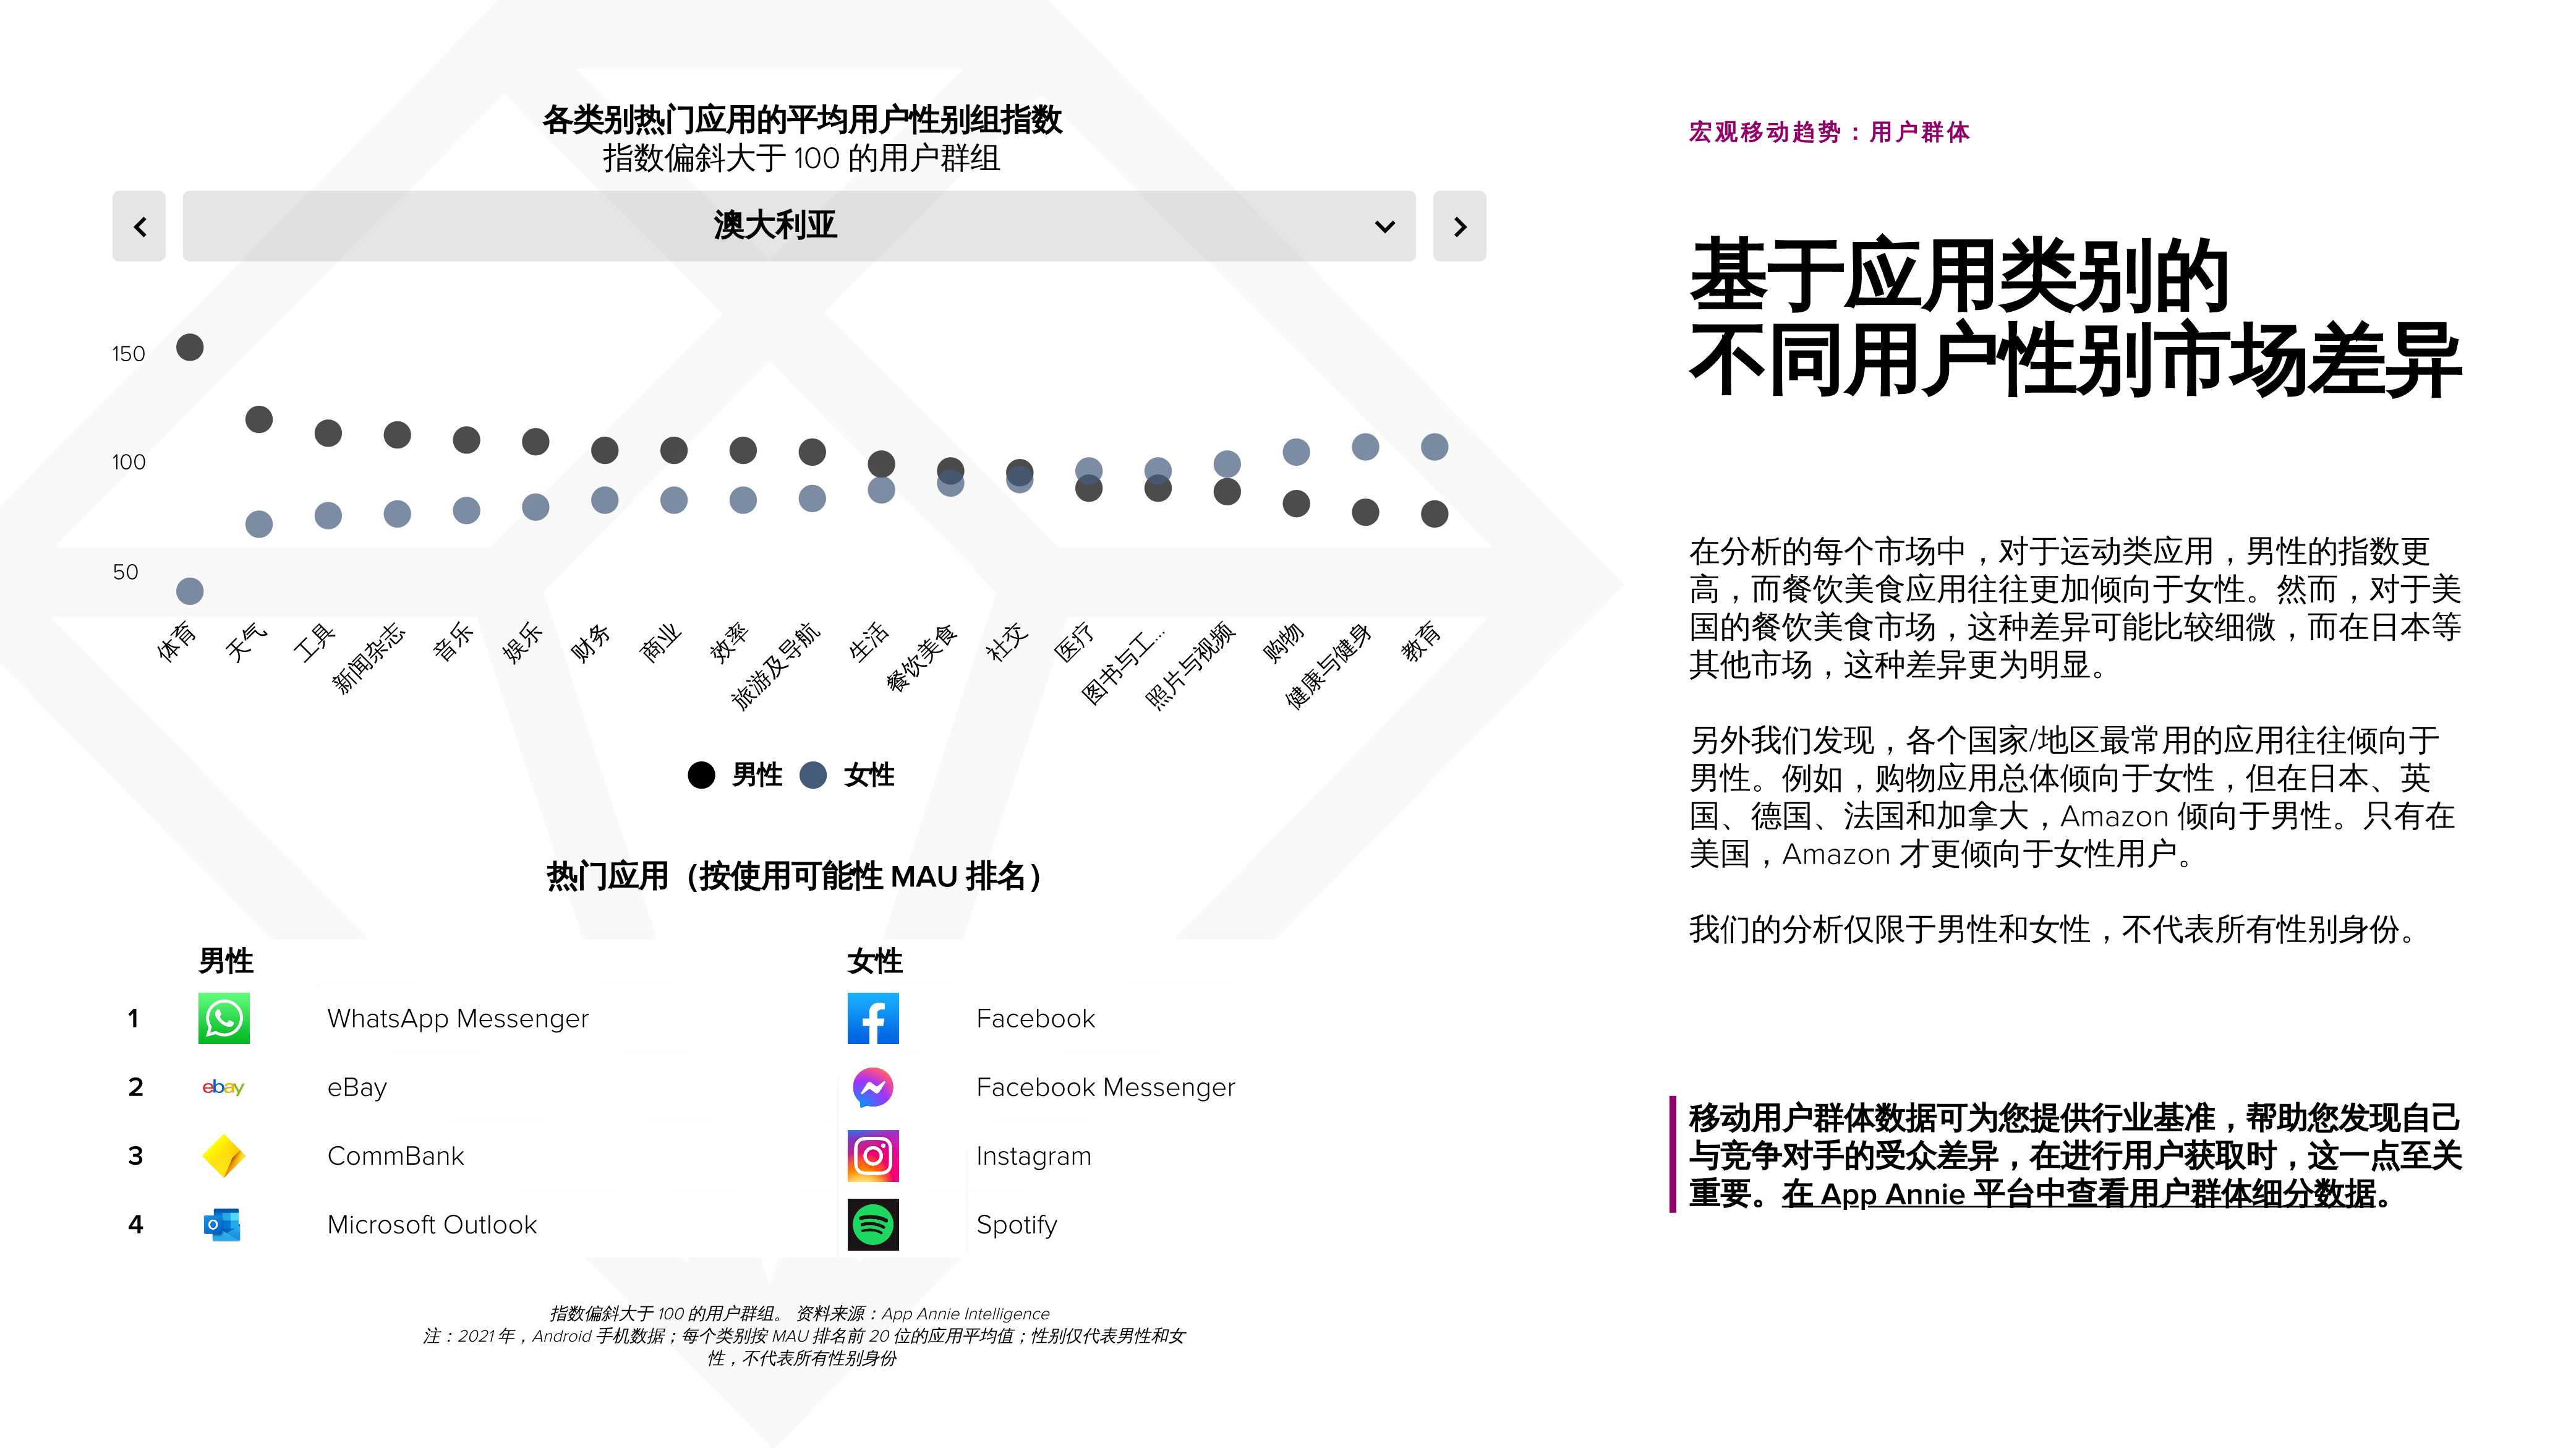Click the female dot for 教育

click(1435, 447)
